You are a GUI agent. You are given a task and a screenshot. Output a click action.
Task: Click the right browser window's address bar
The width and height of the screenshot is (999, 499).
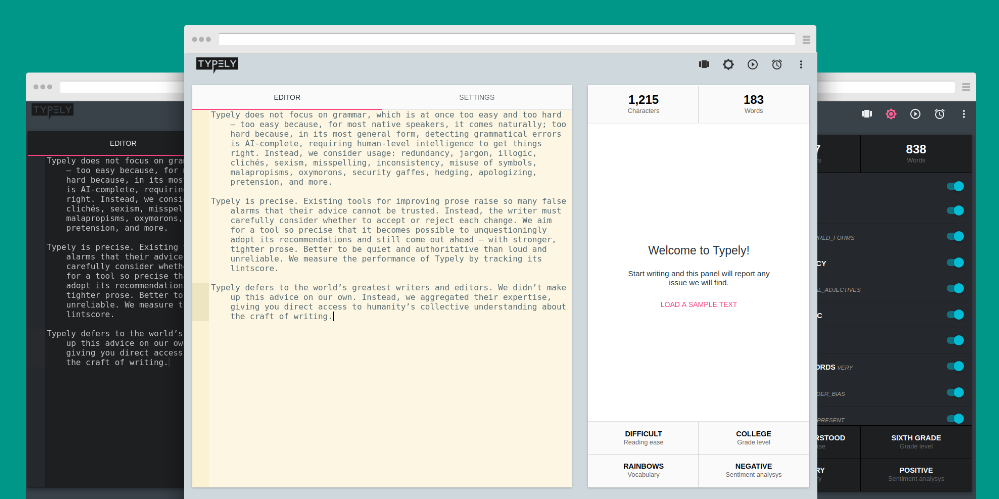coord(886,87)
